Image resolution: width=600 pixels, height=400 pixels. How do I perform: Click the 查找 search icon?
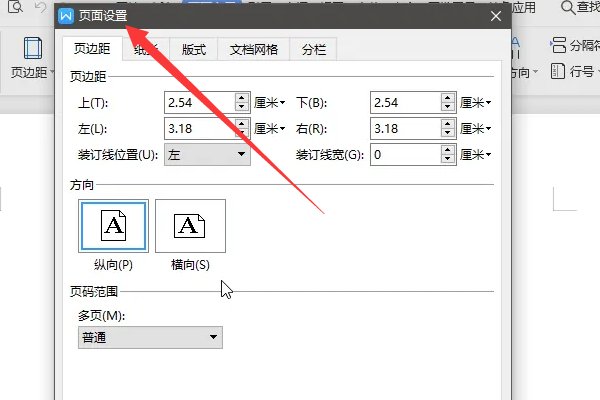(568, 7)
